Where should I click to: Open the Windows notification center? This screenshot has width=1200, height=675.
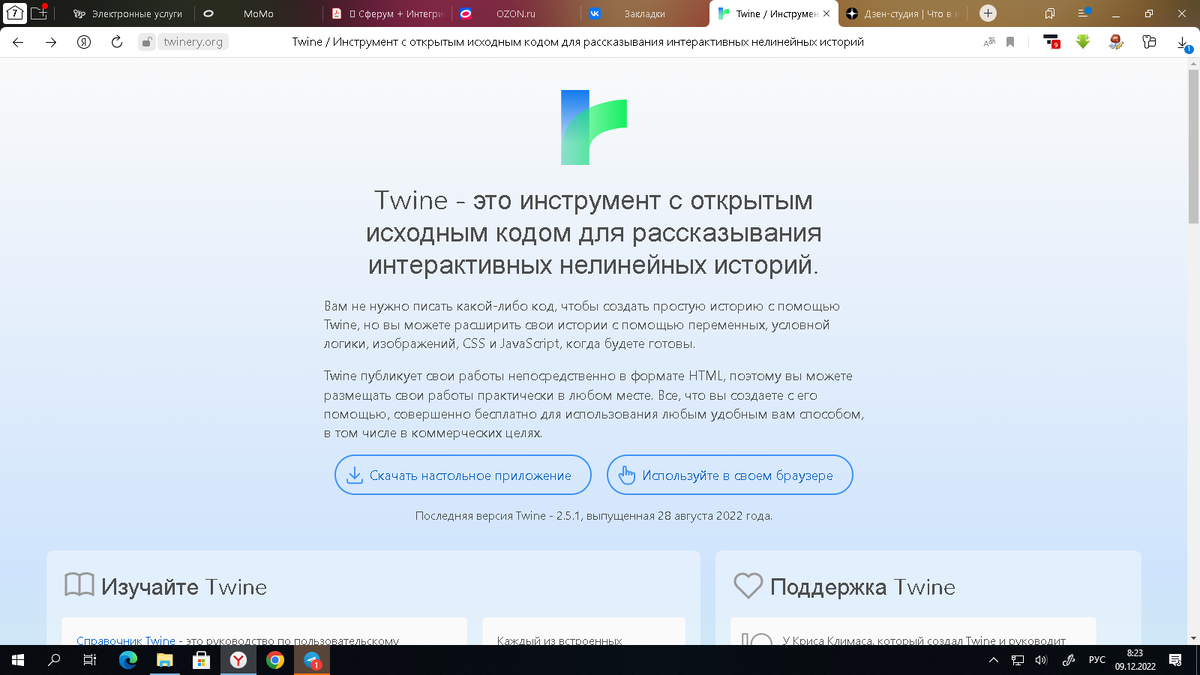[1176, 660]
